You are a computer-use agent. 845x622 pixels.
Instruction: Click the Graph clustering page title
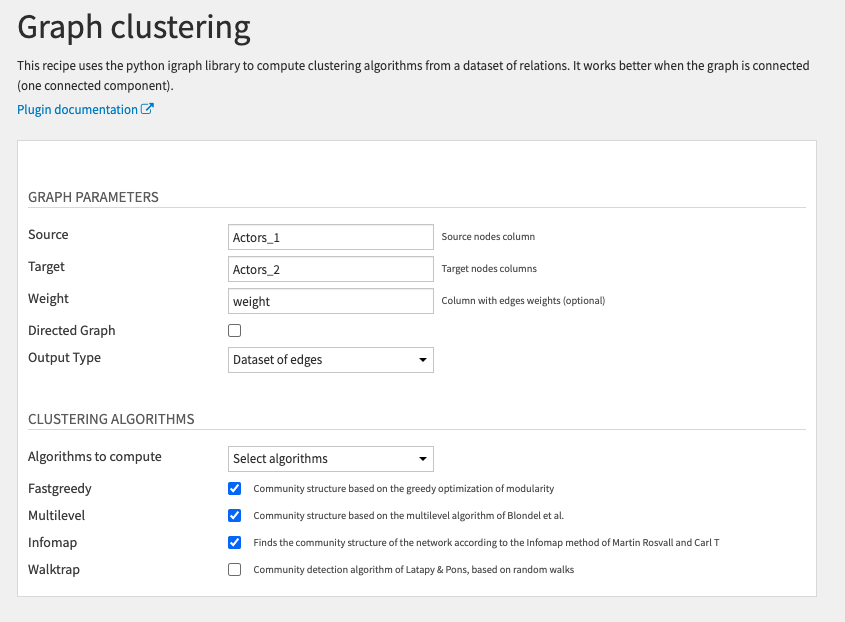[x=134, y=27]
